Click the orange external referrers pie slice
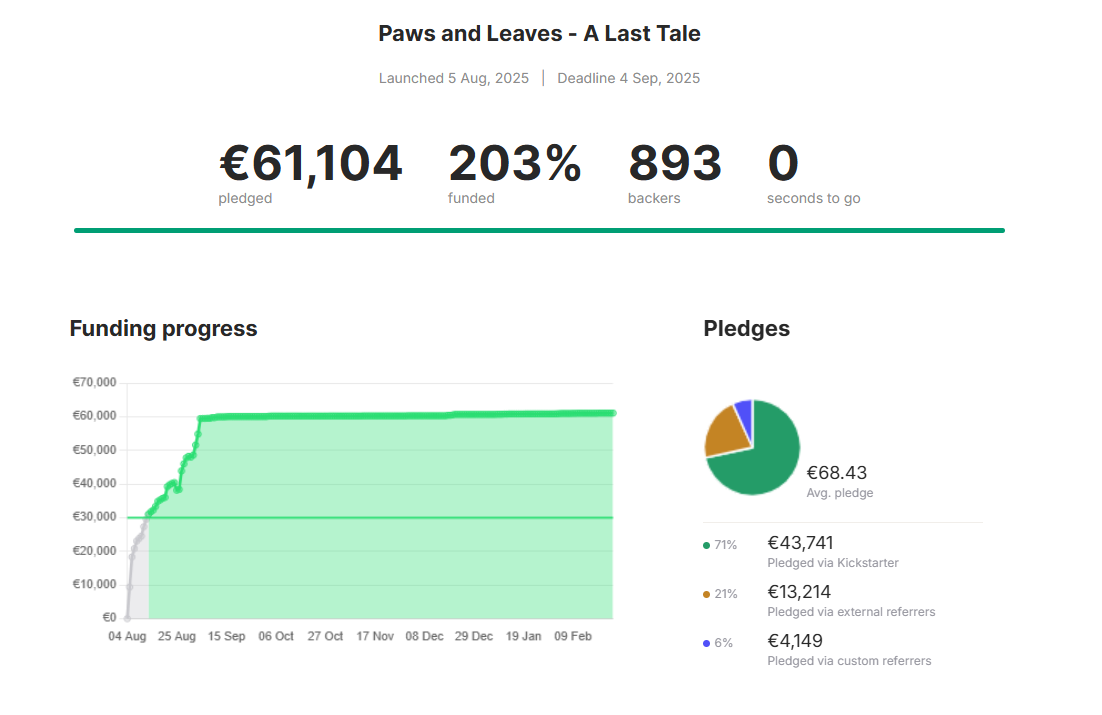Viewport: 1102px width, 715px height. point(728,432)
